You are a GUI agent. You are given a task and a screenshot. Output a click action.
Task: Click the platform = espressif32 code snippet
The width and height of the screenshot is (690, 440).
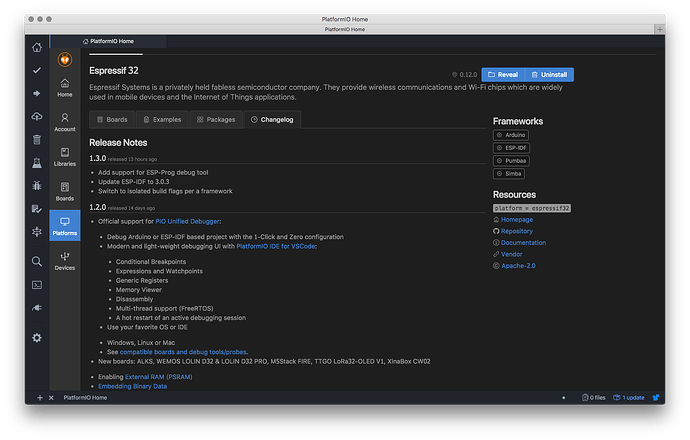point(532,208)
